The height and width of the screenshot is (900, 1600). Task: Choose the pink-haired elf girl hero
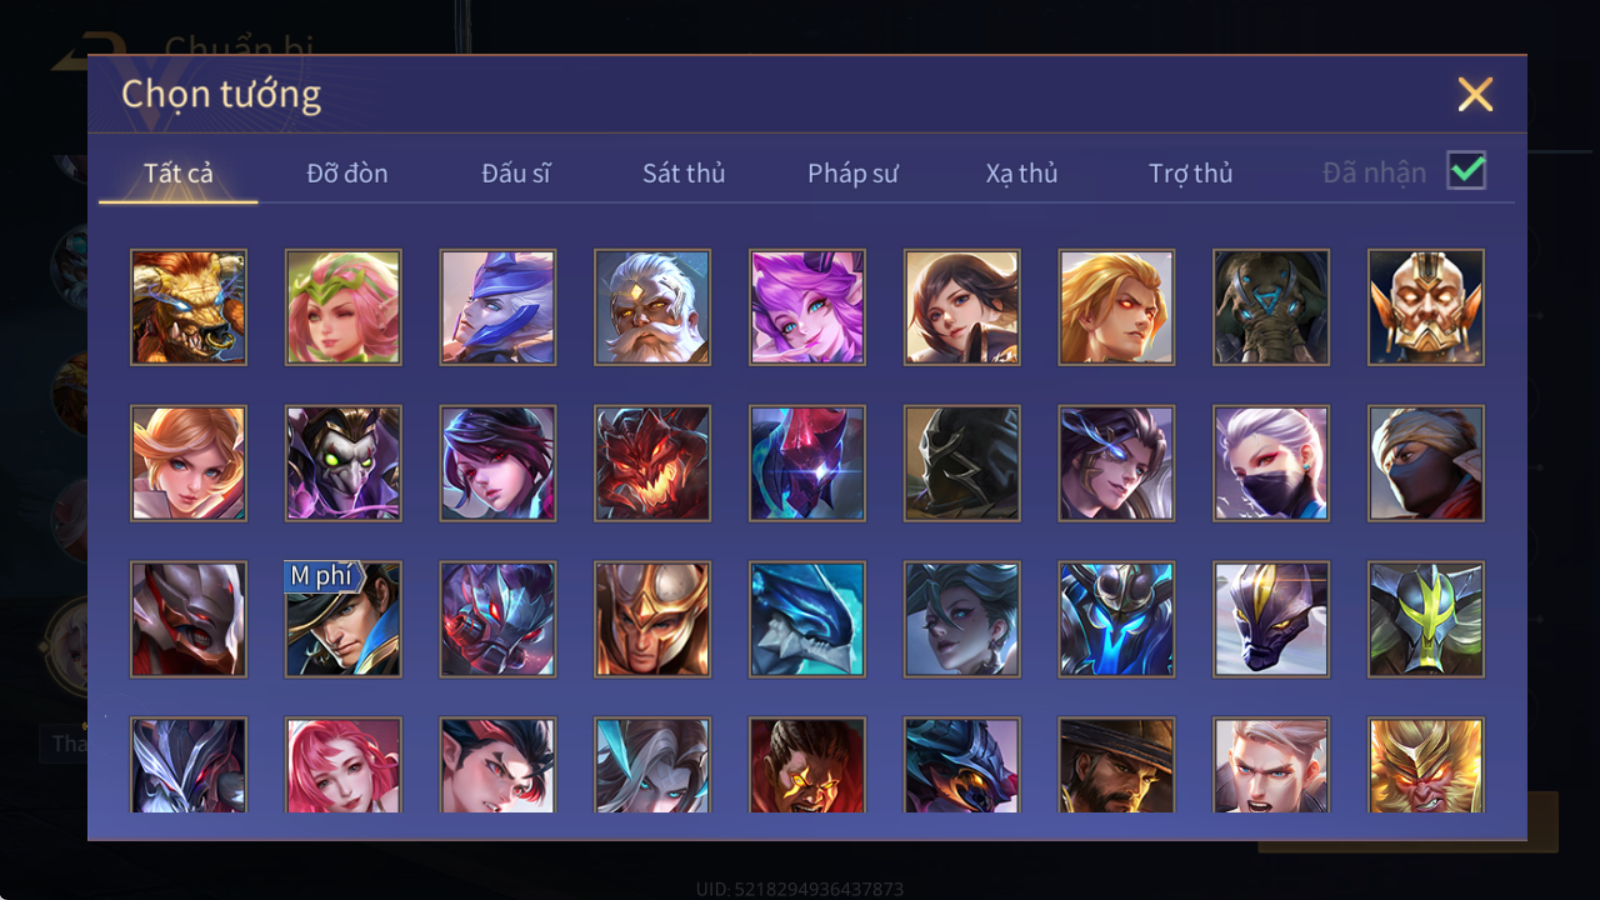(343, 307)
